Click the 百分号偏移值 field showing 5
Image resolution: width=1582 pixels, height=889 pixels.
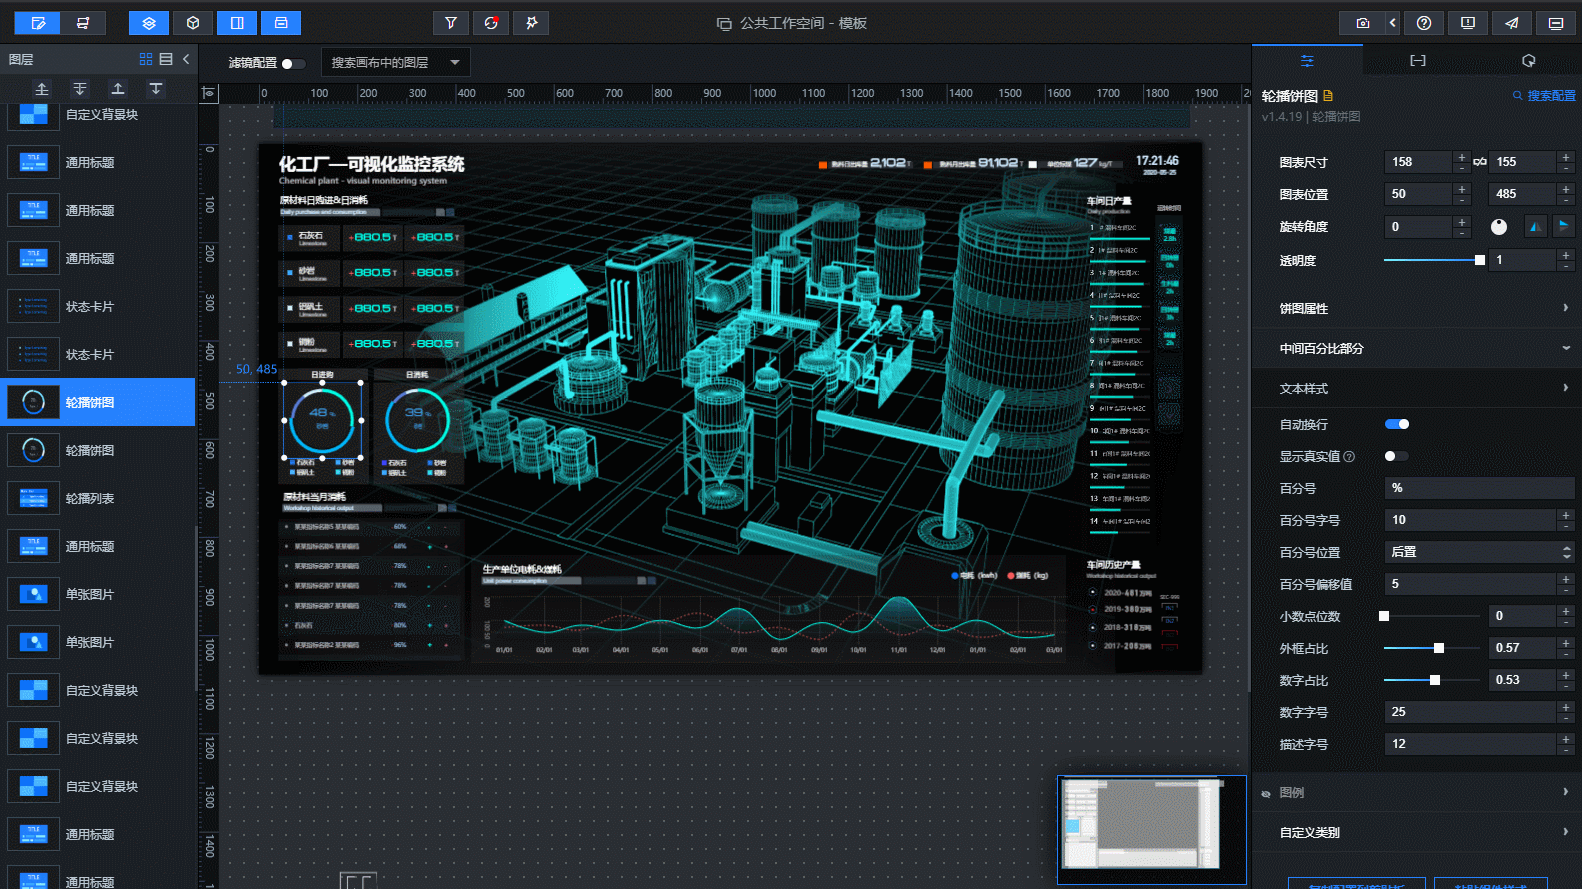coord(1470,584)
